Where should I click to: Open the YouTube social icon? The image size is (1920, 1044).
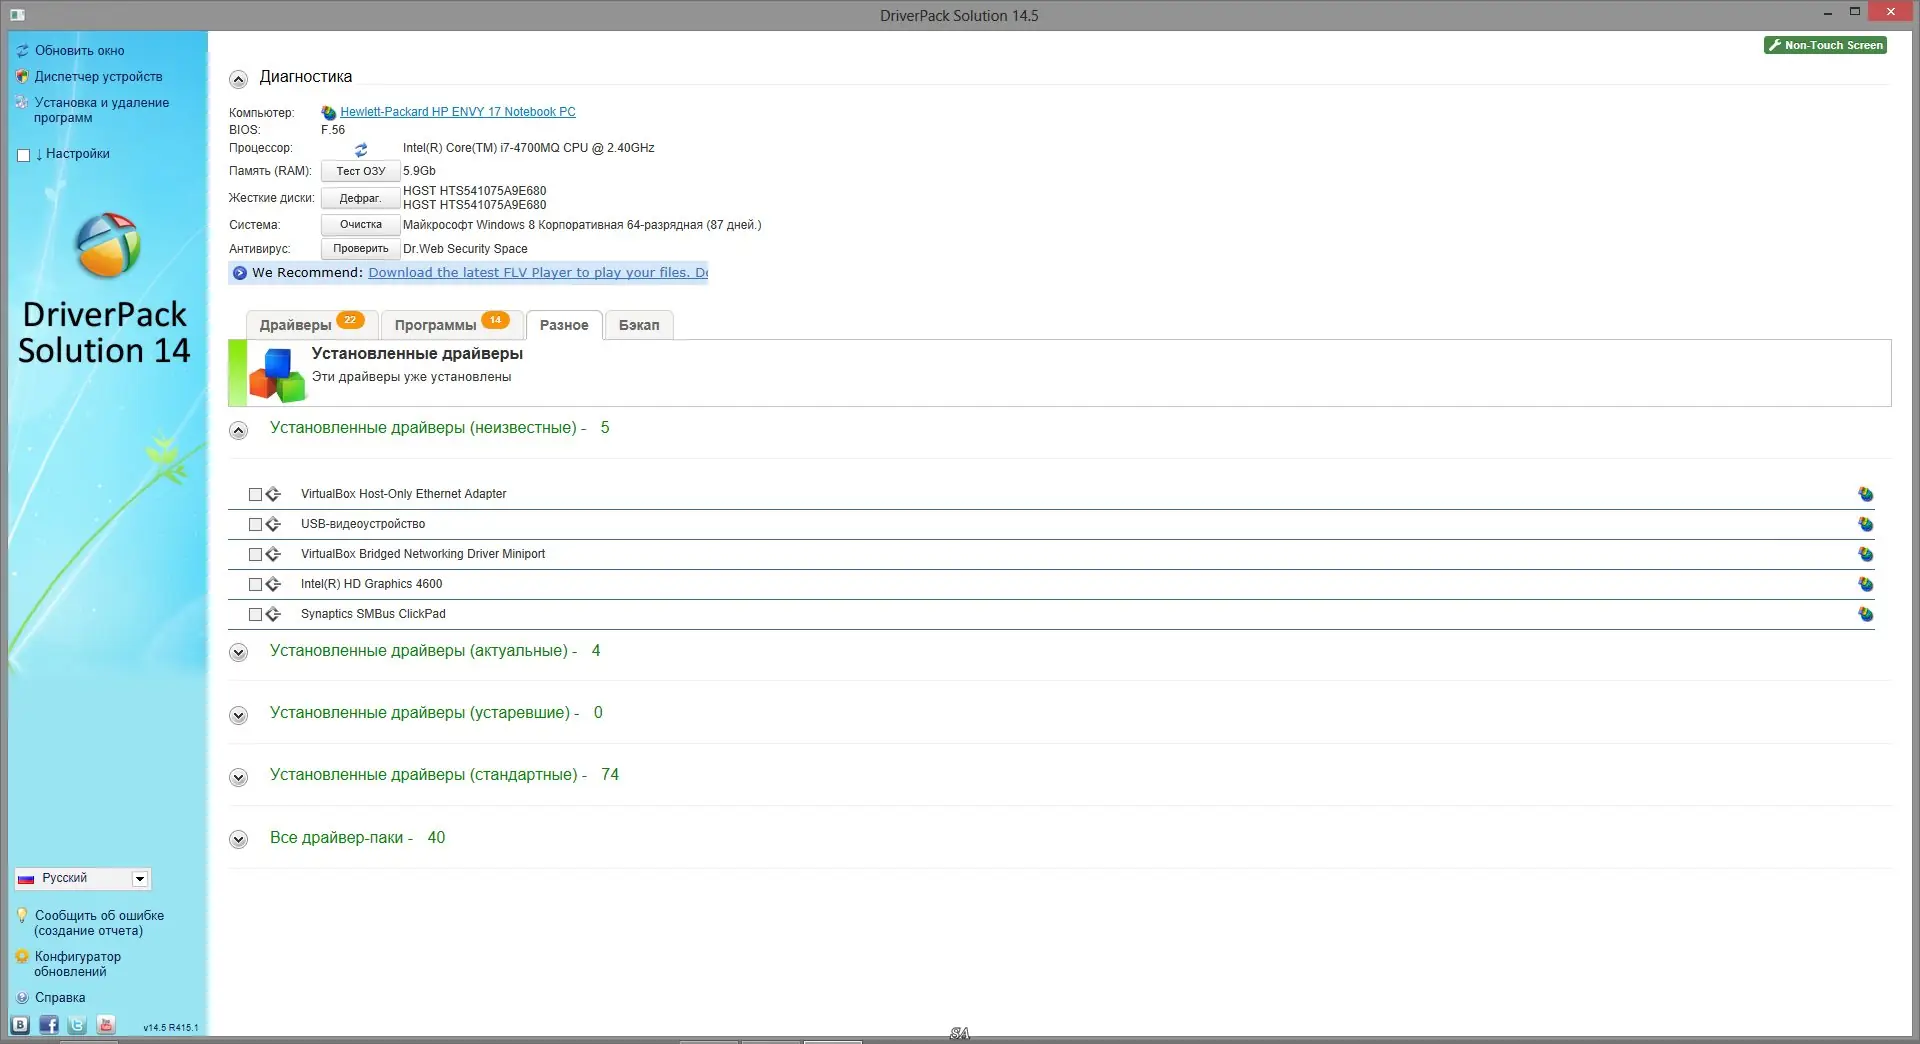[x=106, y=1025]
